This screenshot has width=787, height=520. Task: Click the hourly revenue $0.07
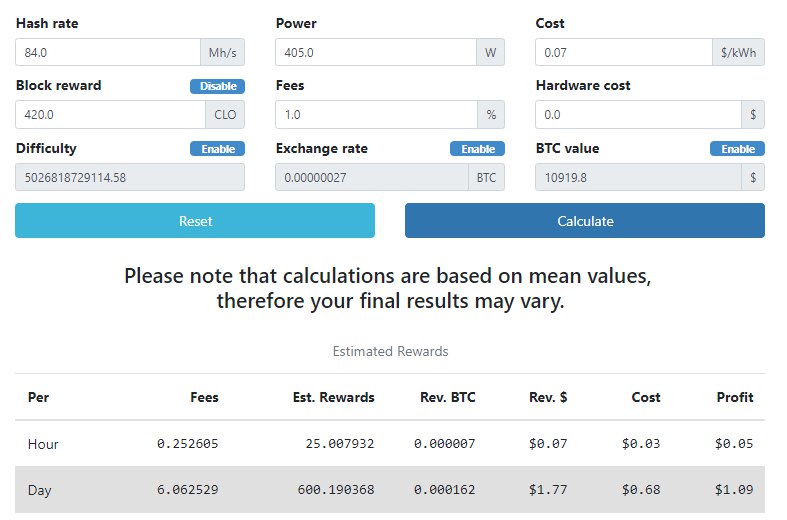[x=548, y=444]
